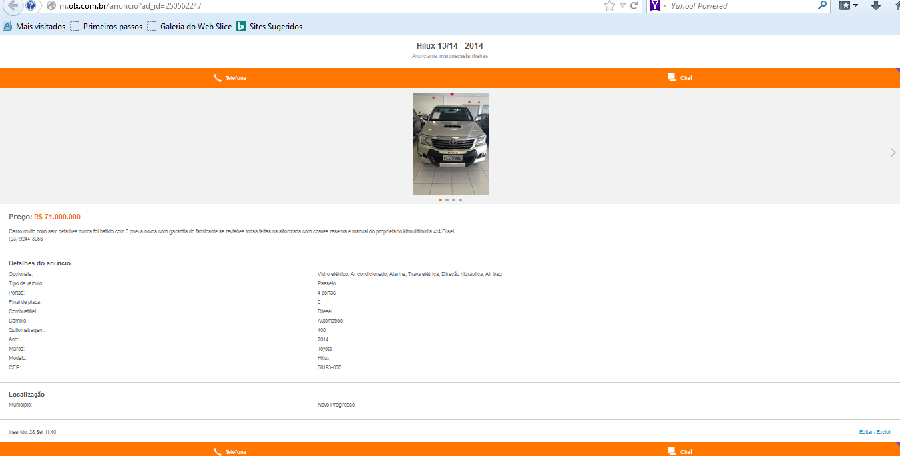Click the Novo Progresso municipality value
This screenshot has height=456, width=900.
pos(336,405)
